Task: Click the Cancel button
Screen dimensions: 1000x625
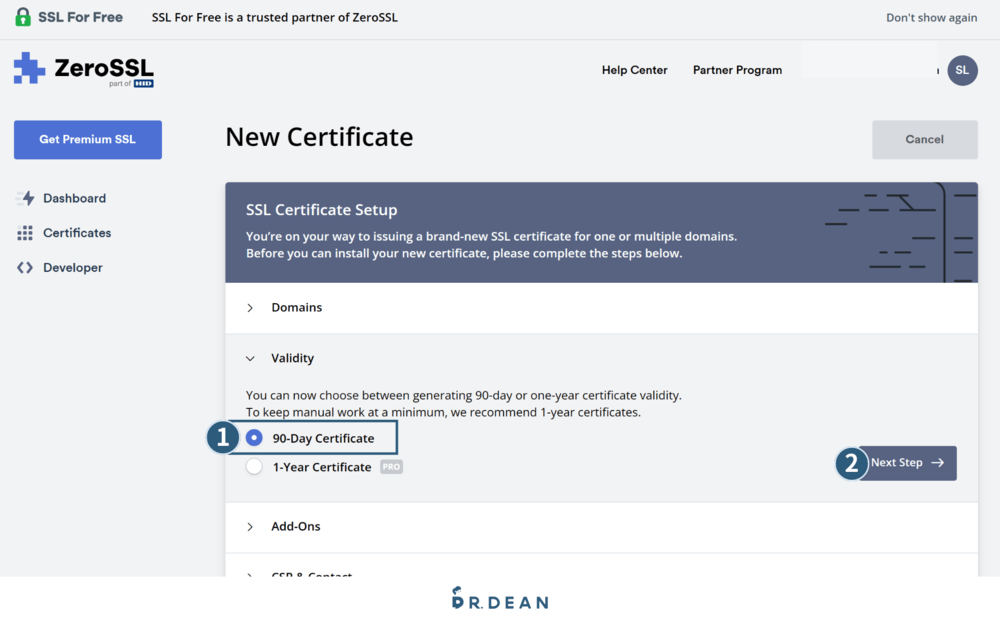Action: 924,139
